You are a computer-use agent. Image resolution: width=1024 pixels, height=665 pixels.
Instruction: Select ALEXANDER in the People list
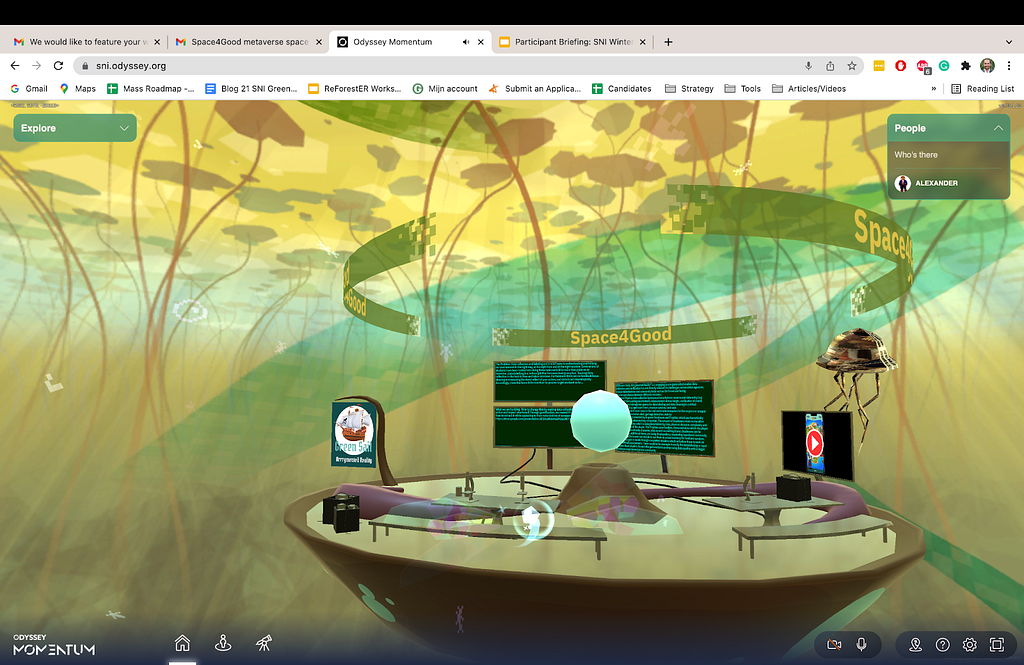click(x=936, y=183)
